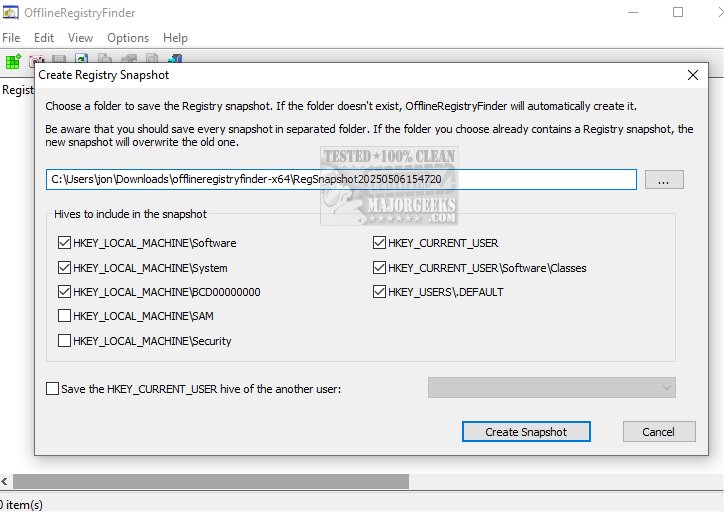The height and width of the screenshot is (517, 727).
Task: Close the Create Registry Snapshot dialog
Action: point(693,75)
